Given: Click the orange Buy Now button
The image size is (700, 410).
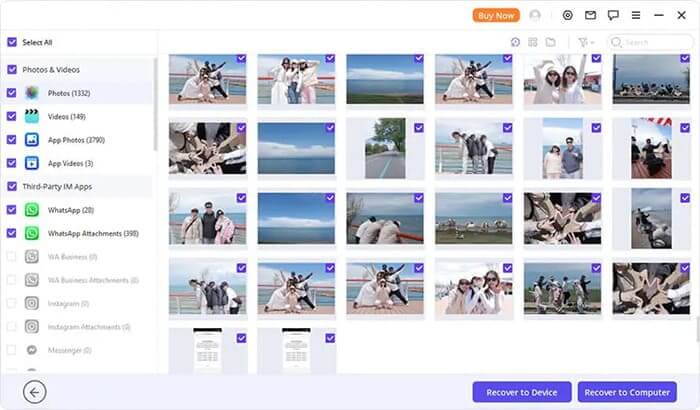Looking at the screenshot, I should [496, 16].
